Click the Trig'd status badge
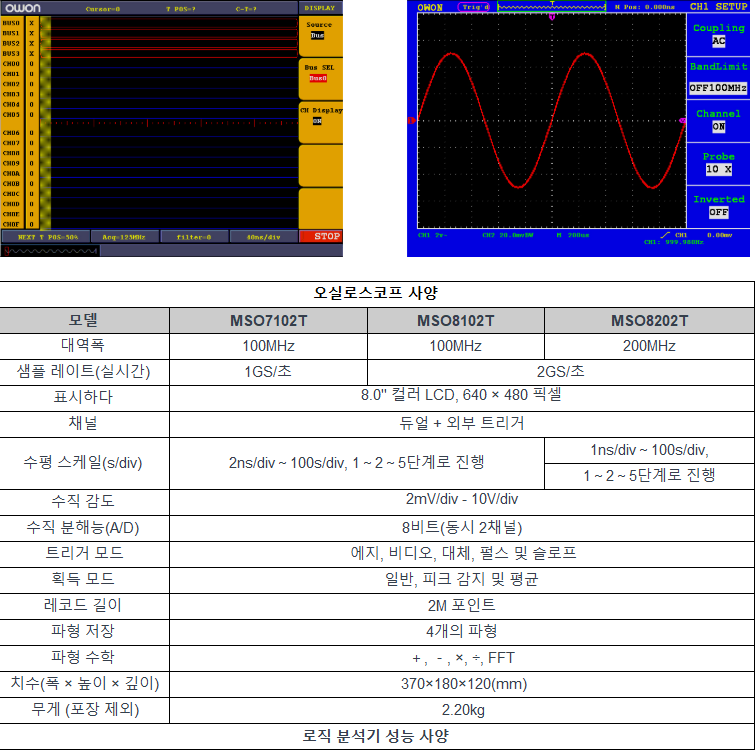The height and width of the screenshot is (750, 755). click(475, 7)
